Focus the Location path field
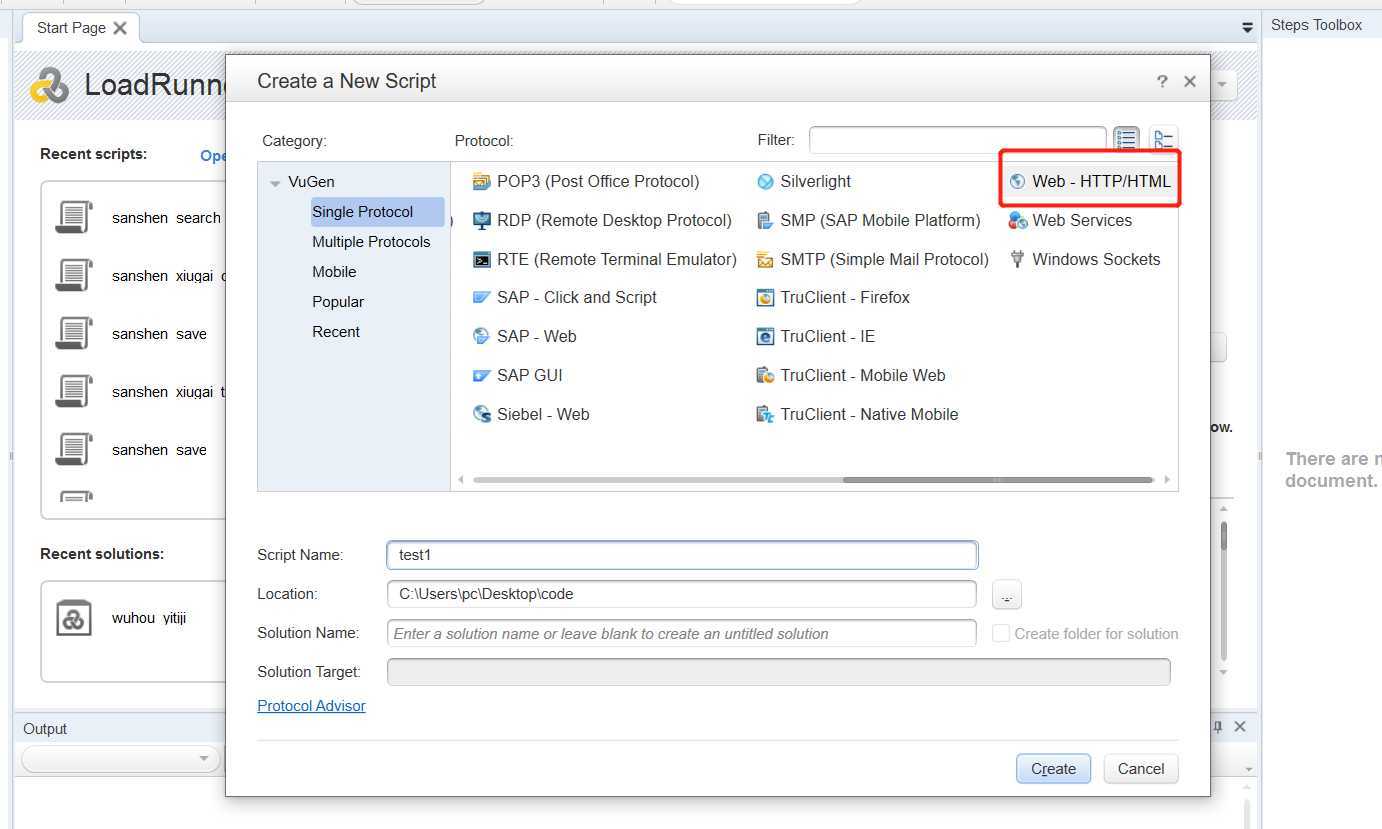The height and width of the screenshot is (829, 1382). point(682,594)
